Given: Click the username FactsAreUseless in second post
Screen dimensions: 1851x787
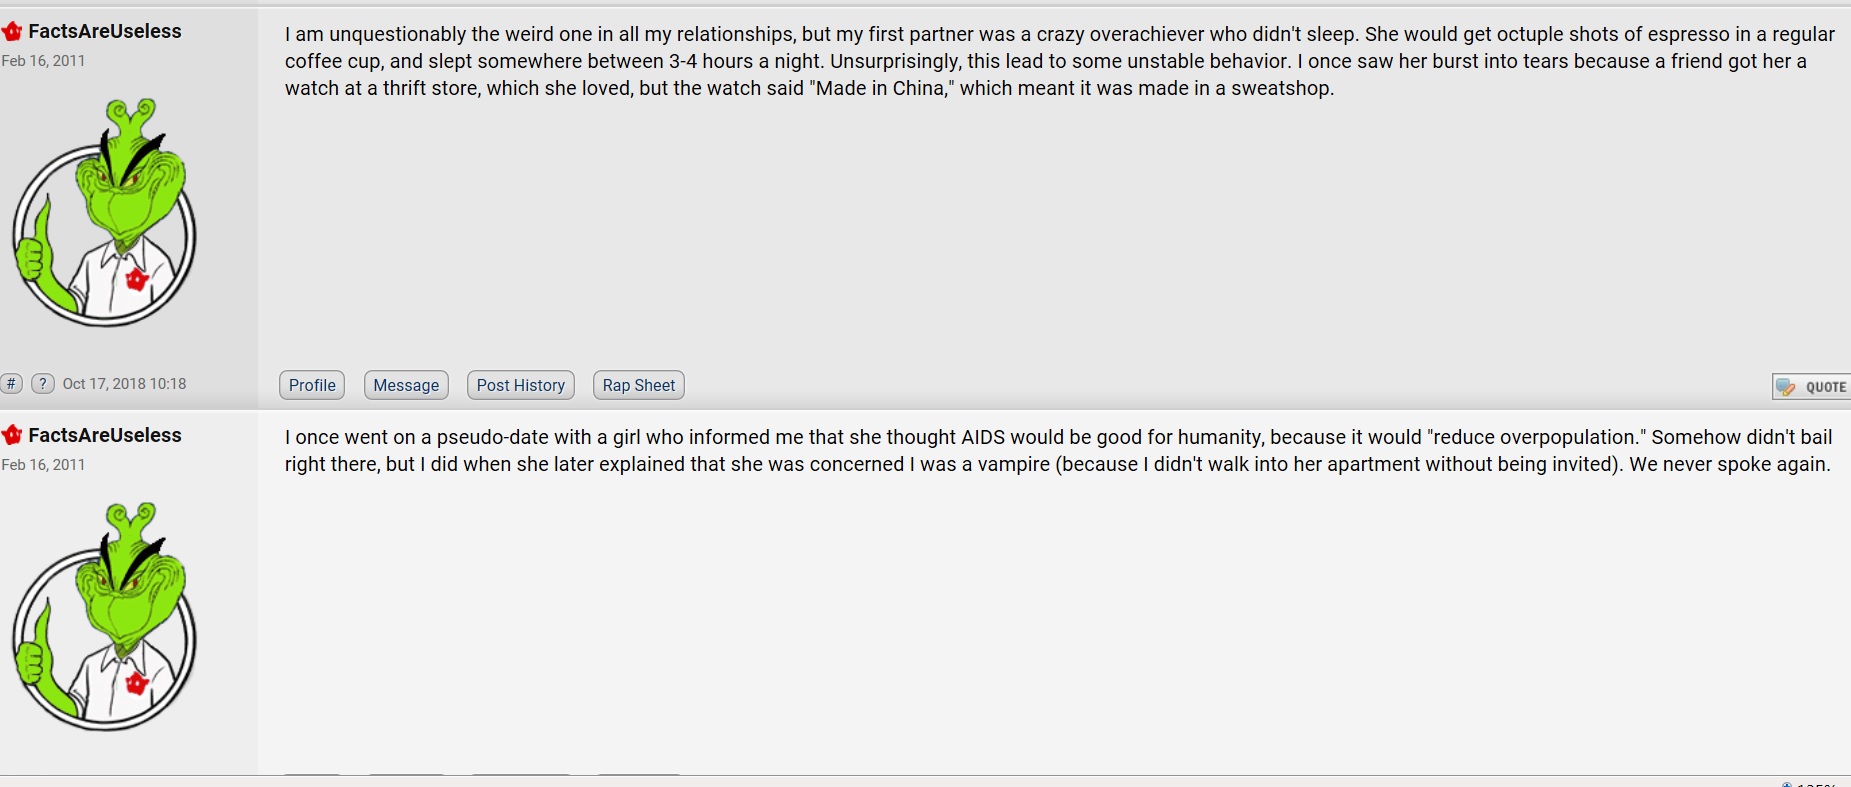Looking at the screenshot, I should [x=105, y=436].
